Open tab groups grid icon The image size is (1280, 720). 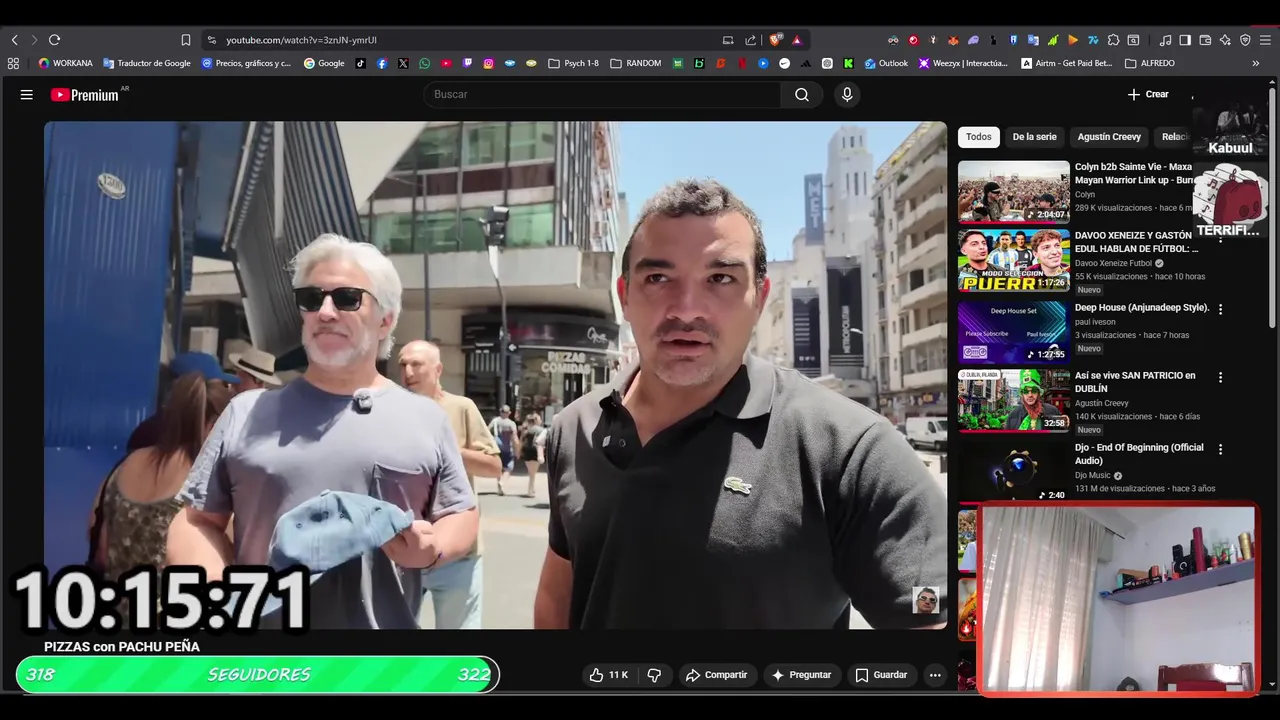coord(13,63)
